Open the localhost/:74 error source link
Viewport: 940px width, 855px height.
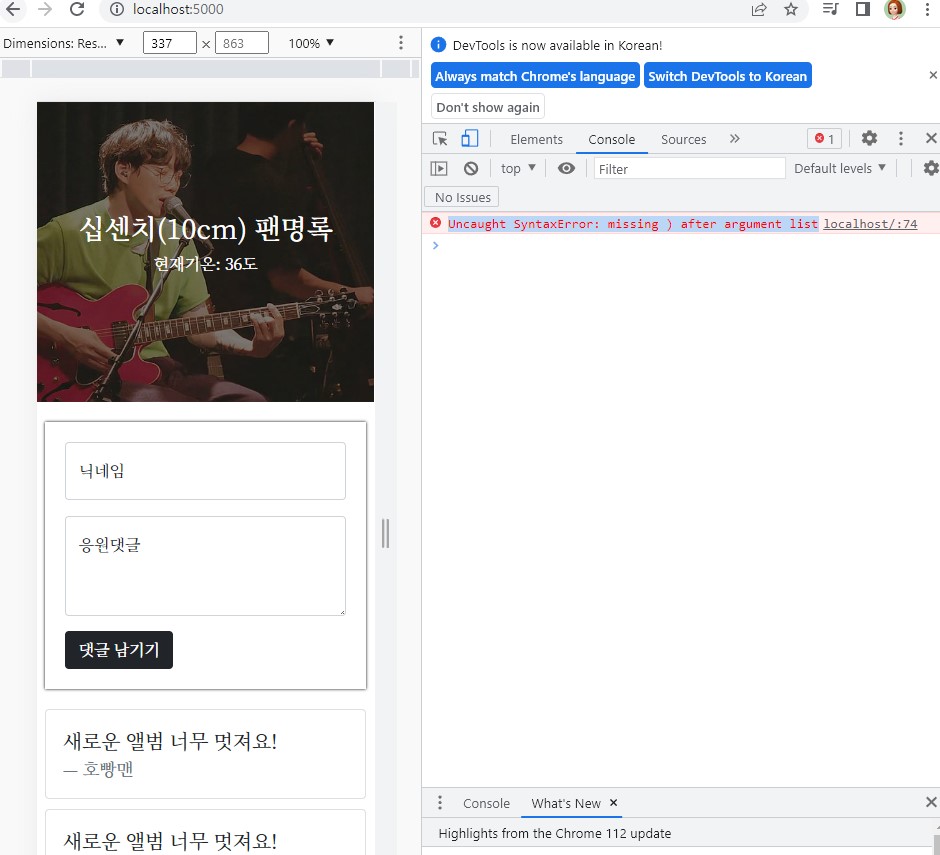[x=870, y=224]
